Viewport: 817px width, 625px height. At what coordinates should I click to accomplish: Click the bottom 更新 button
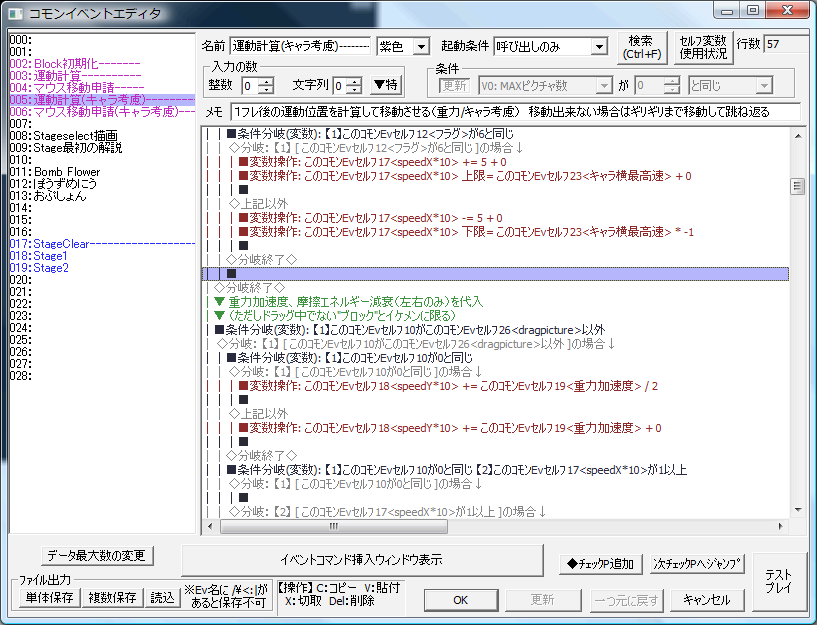(543, 600)
